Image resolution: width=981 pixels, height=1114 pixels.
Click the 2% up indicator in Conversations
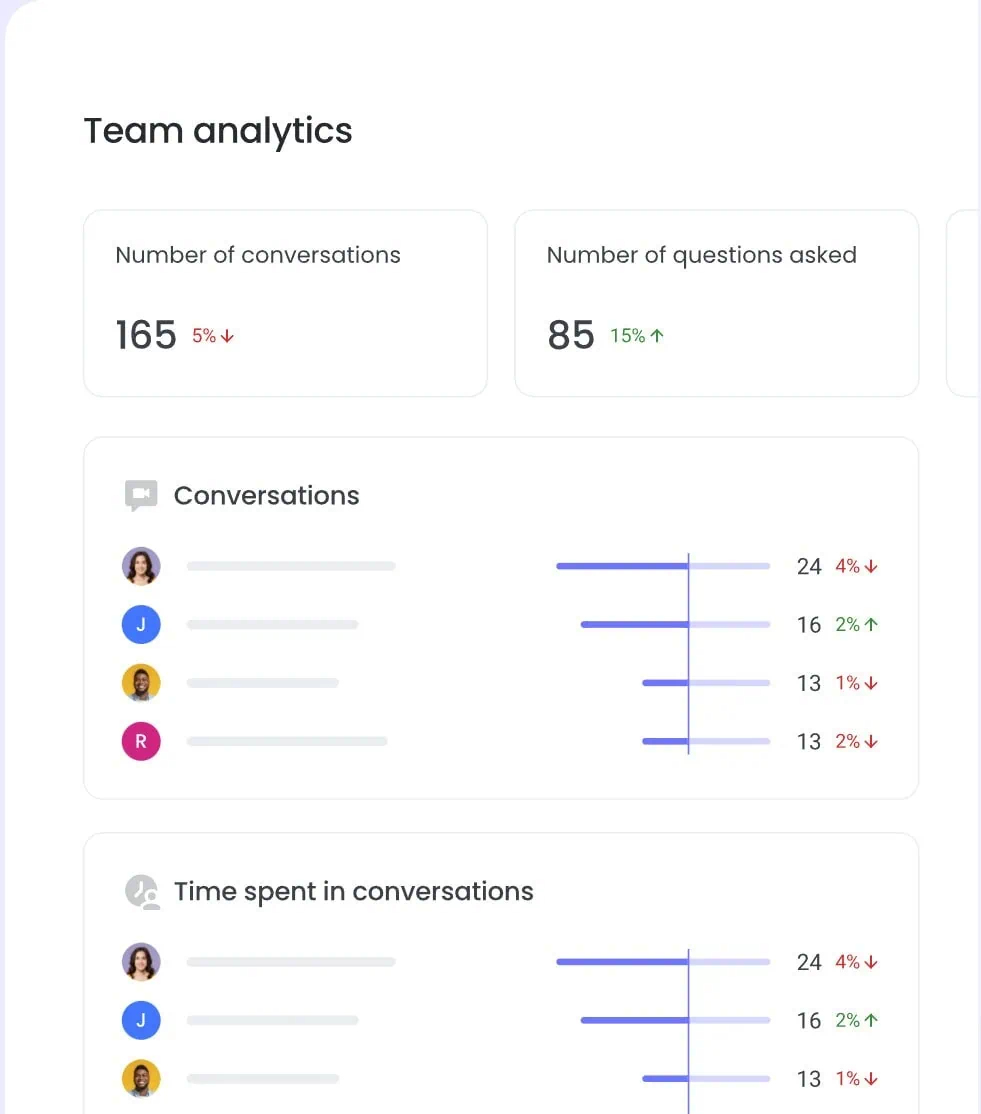coord(856,624)
